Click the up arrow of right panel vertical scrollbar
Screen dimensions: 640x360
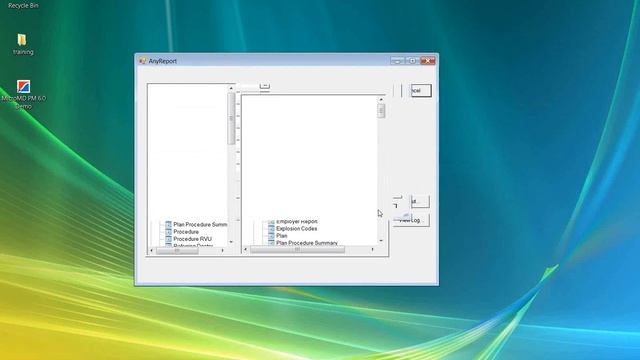tap(381, 99)
